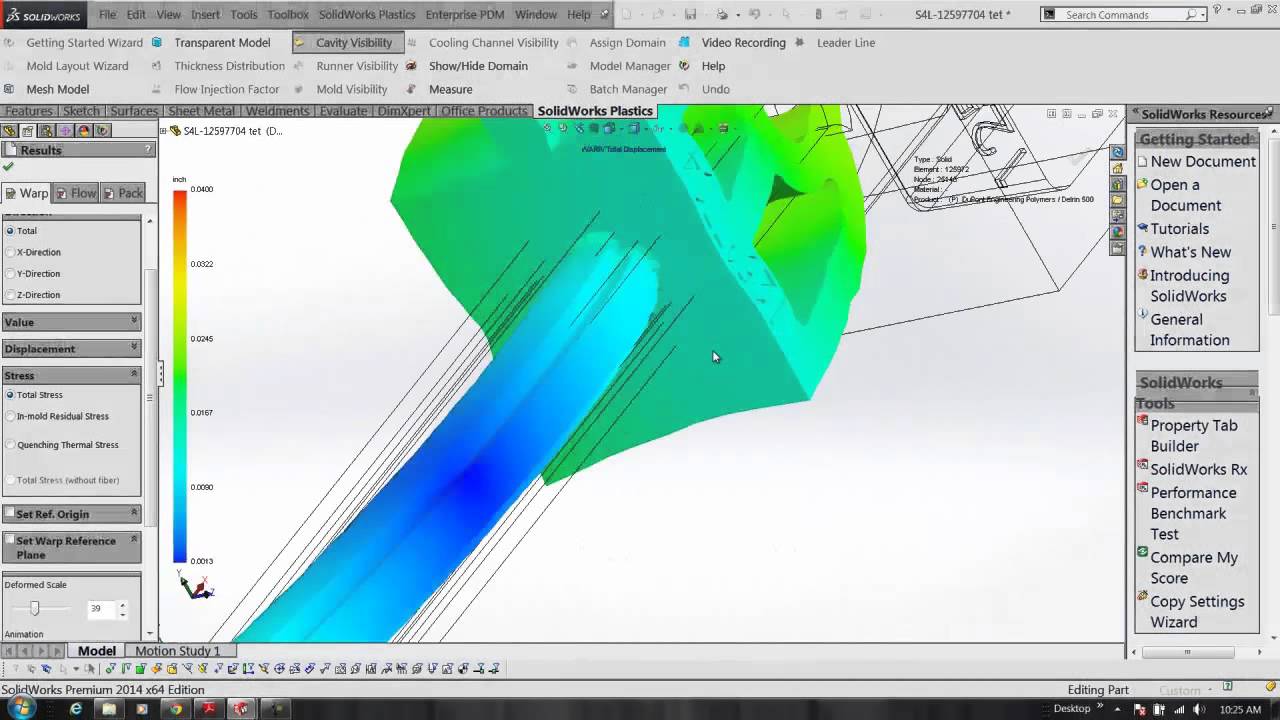The height and width of the screenshot is (720, 1280).
Task: Accept results with the green checkmark
Action: [9, 167]
